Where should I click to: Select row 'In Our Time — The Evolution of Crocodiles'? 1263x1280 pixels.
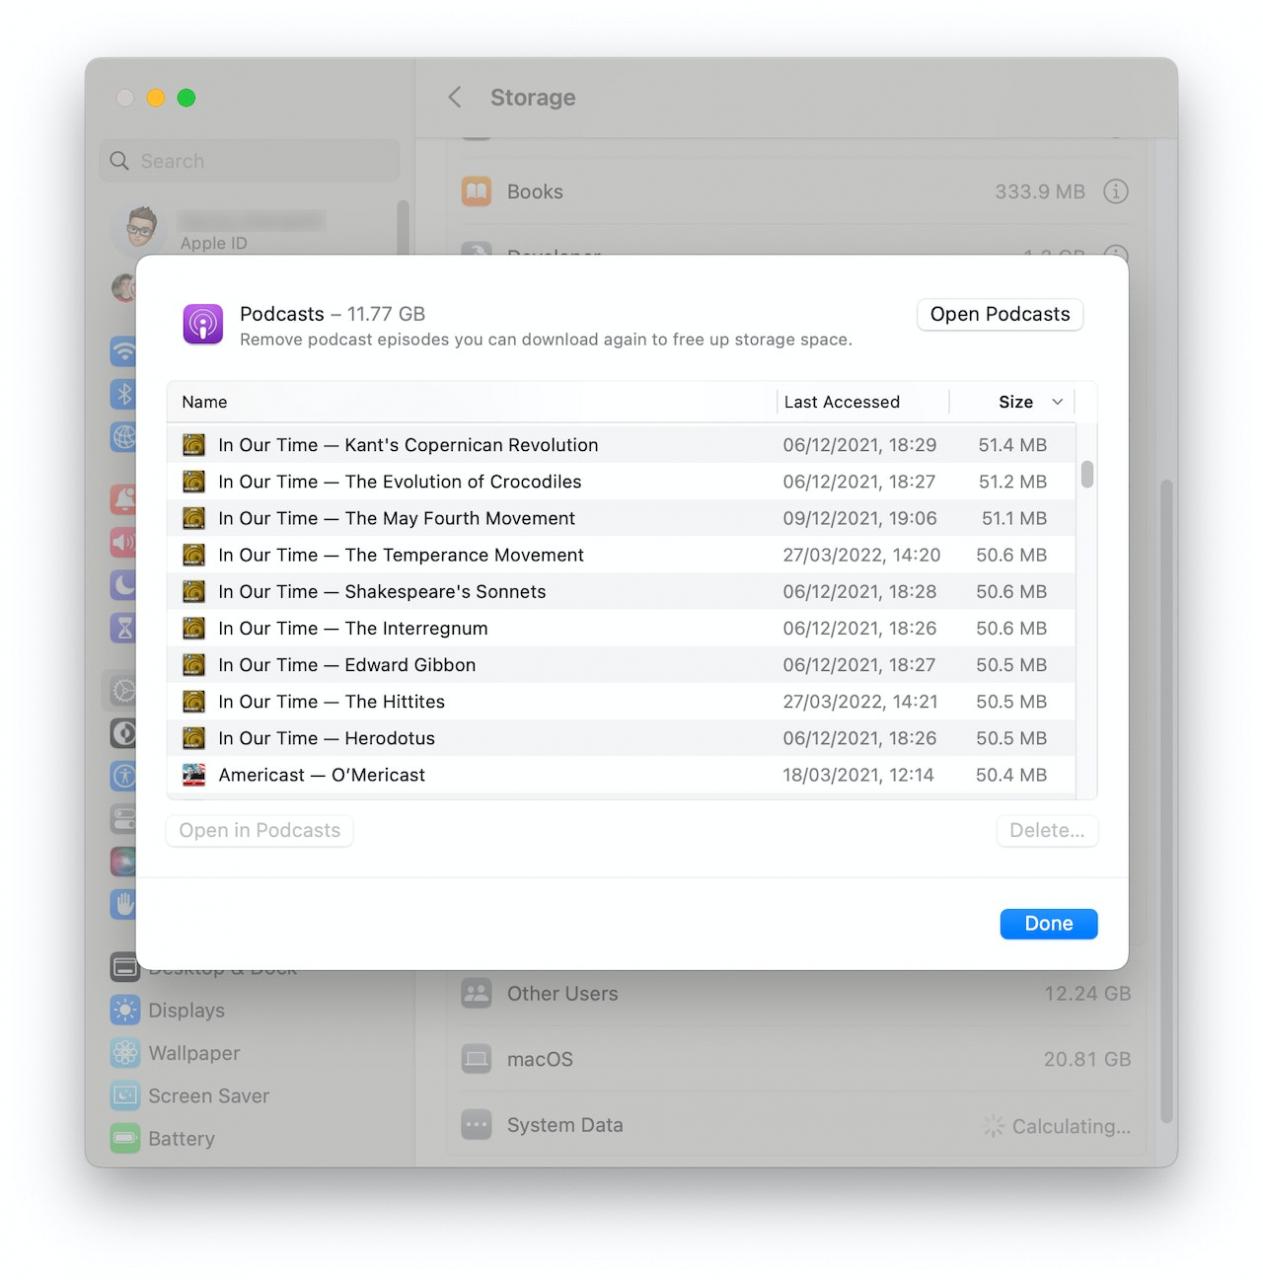[x=621, y=482]
